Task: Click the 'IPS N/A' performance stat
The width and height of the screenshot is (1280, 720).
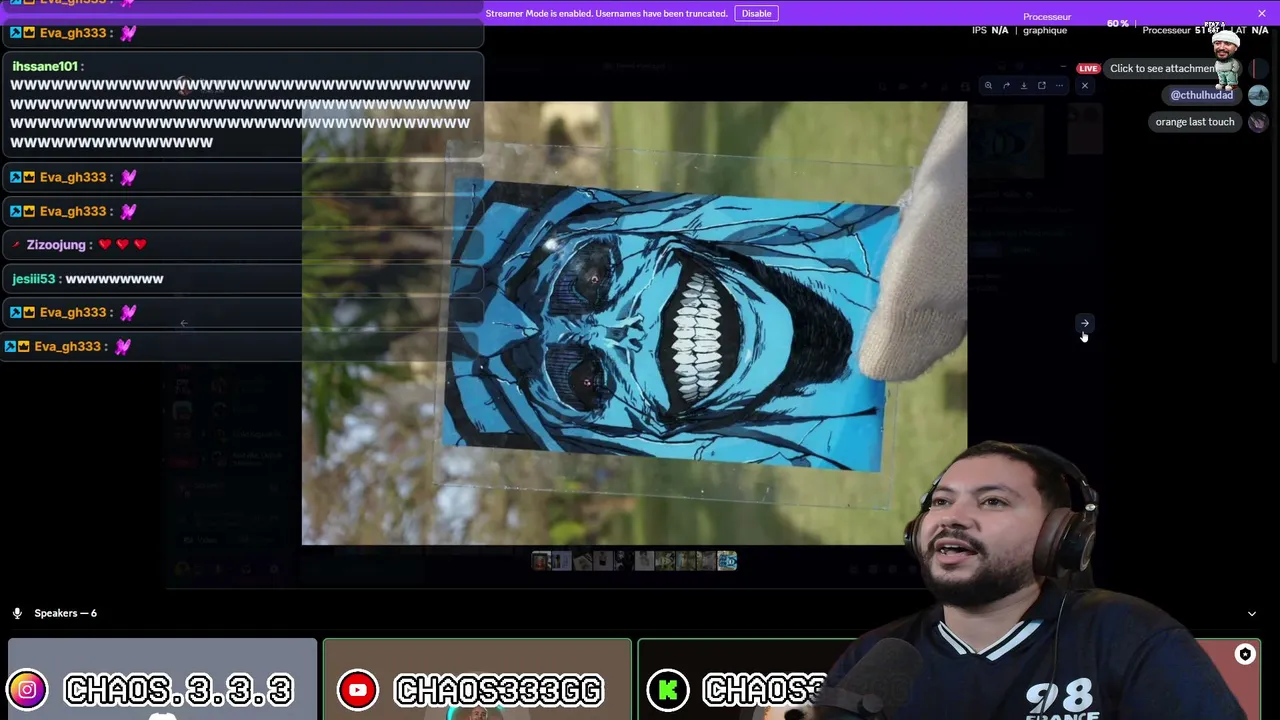Action: (x=990, y=30)
